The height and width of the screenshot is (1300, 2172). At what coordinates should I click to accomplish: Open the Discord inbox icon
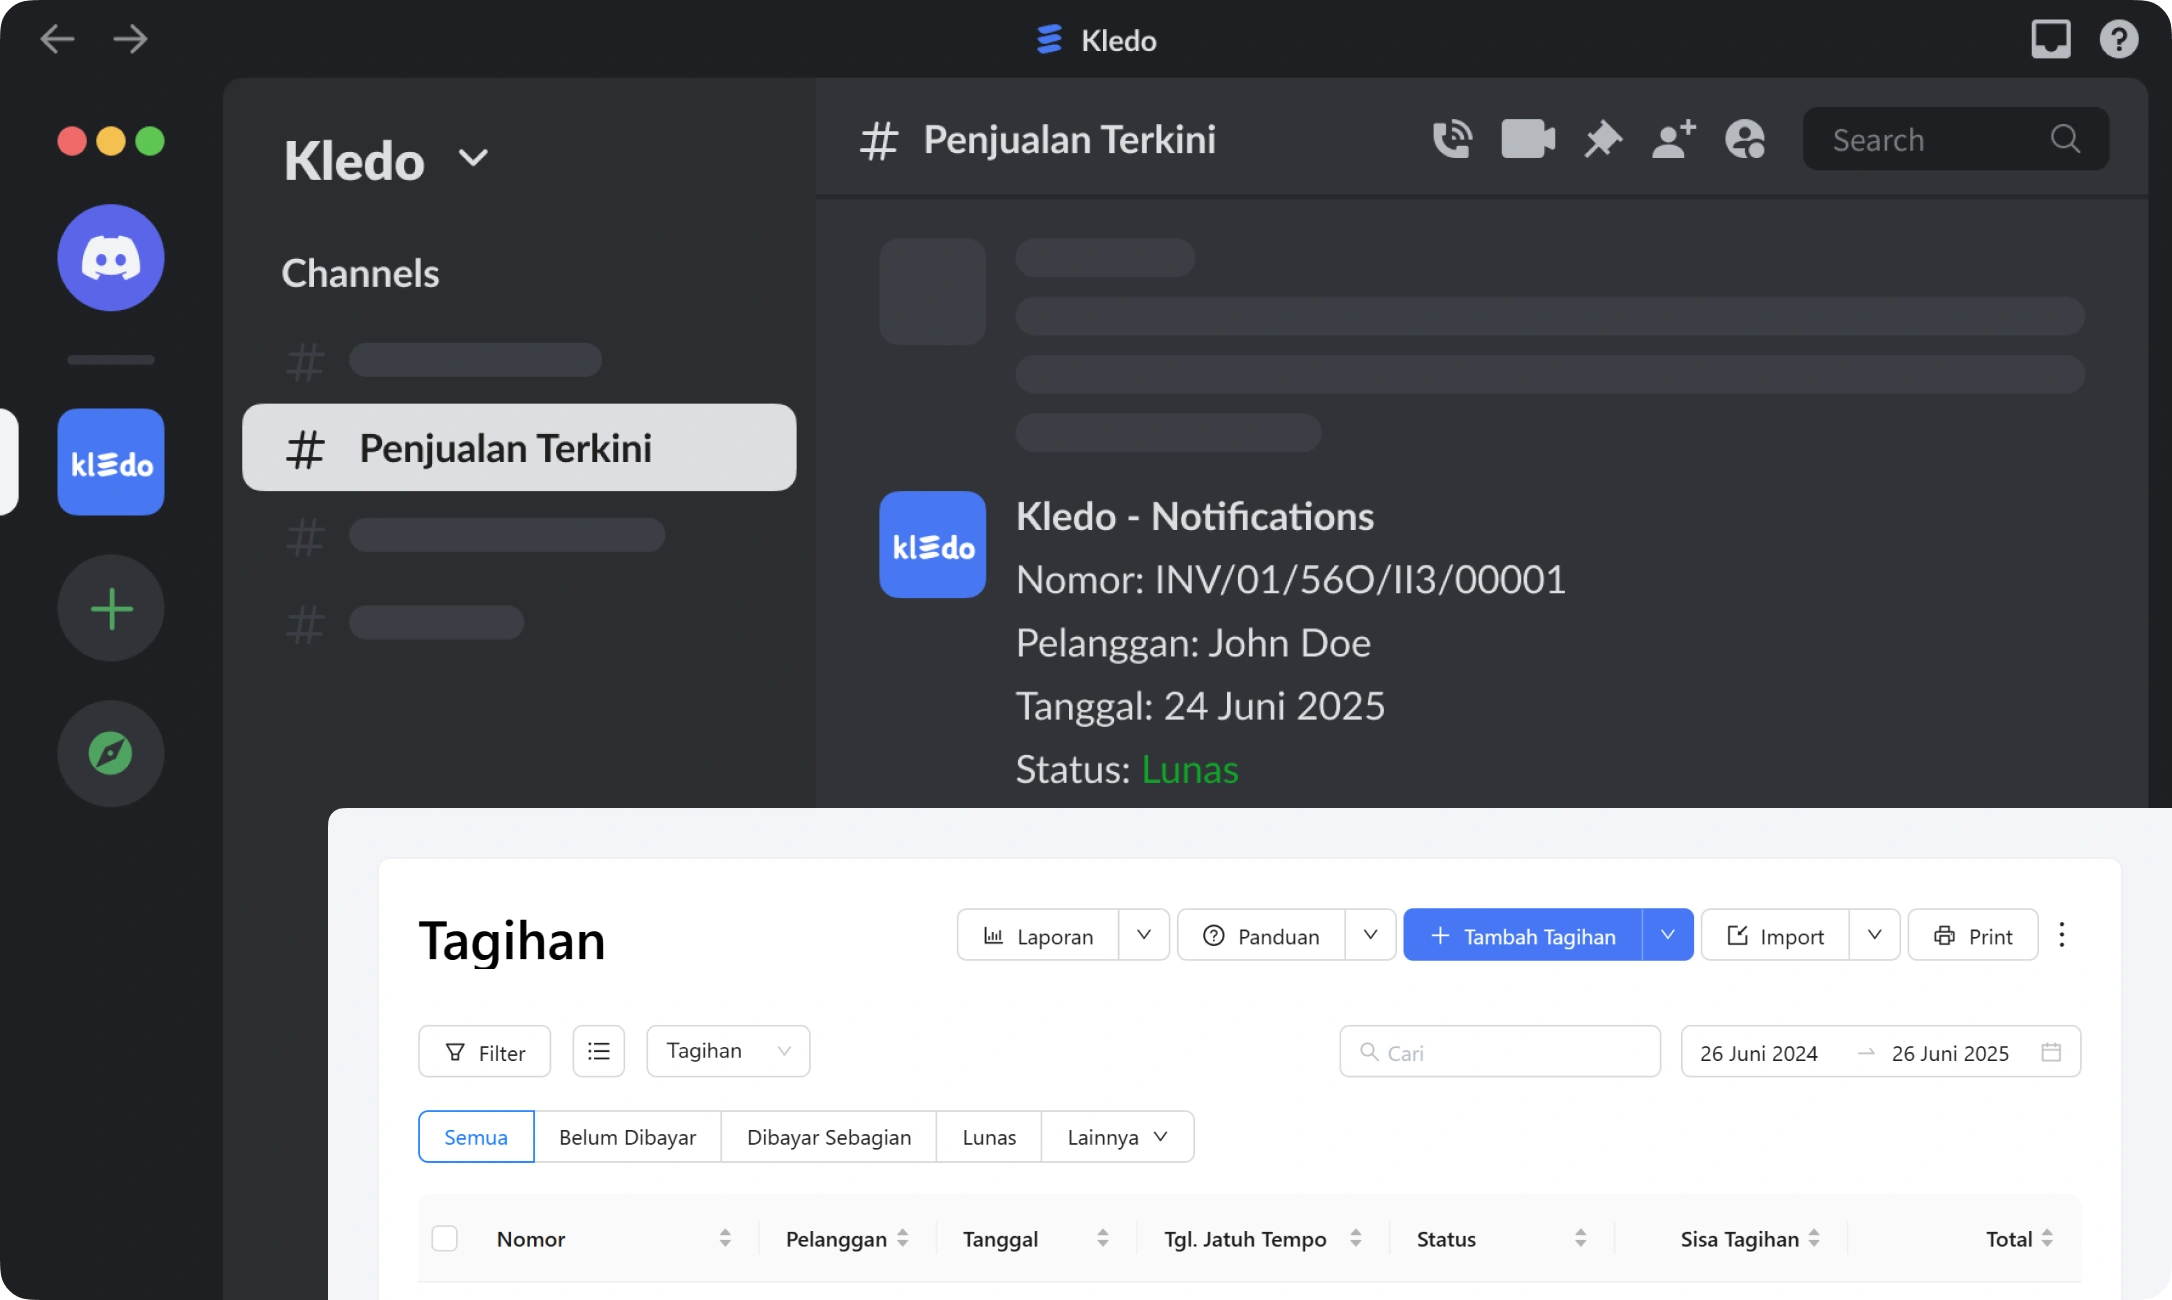[x=2051, y=39]
